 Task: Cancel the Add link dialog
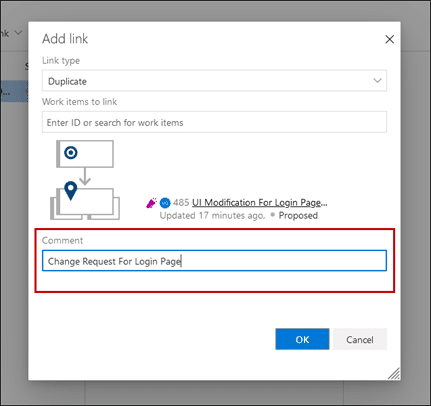360,339
